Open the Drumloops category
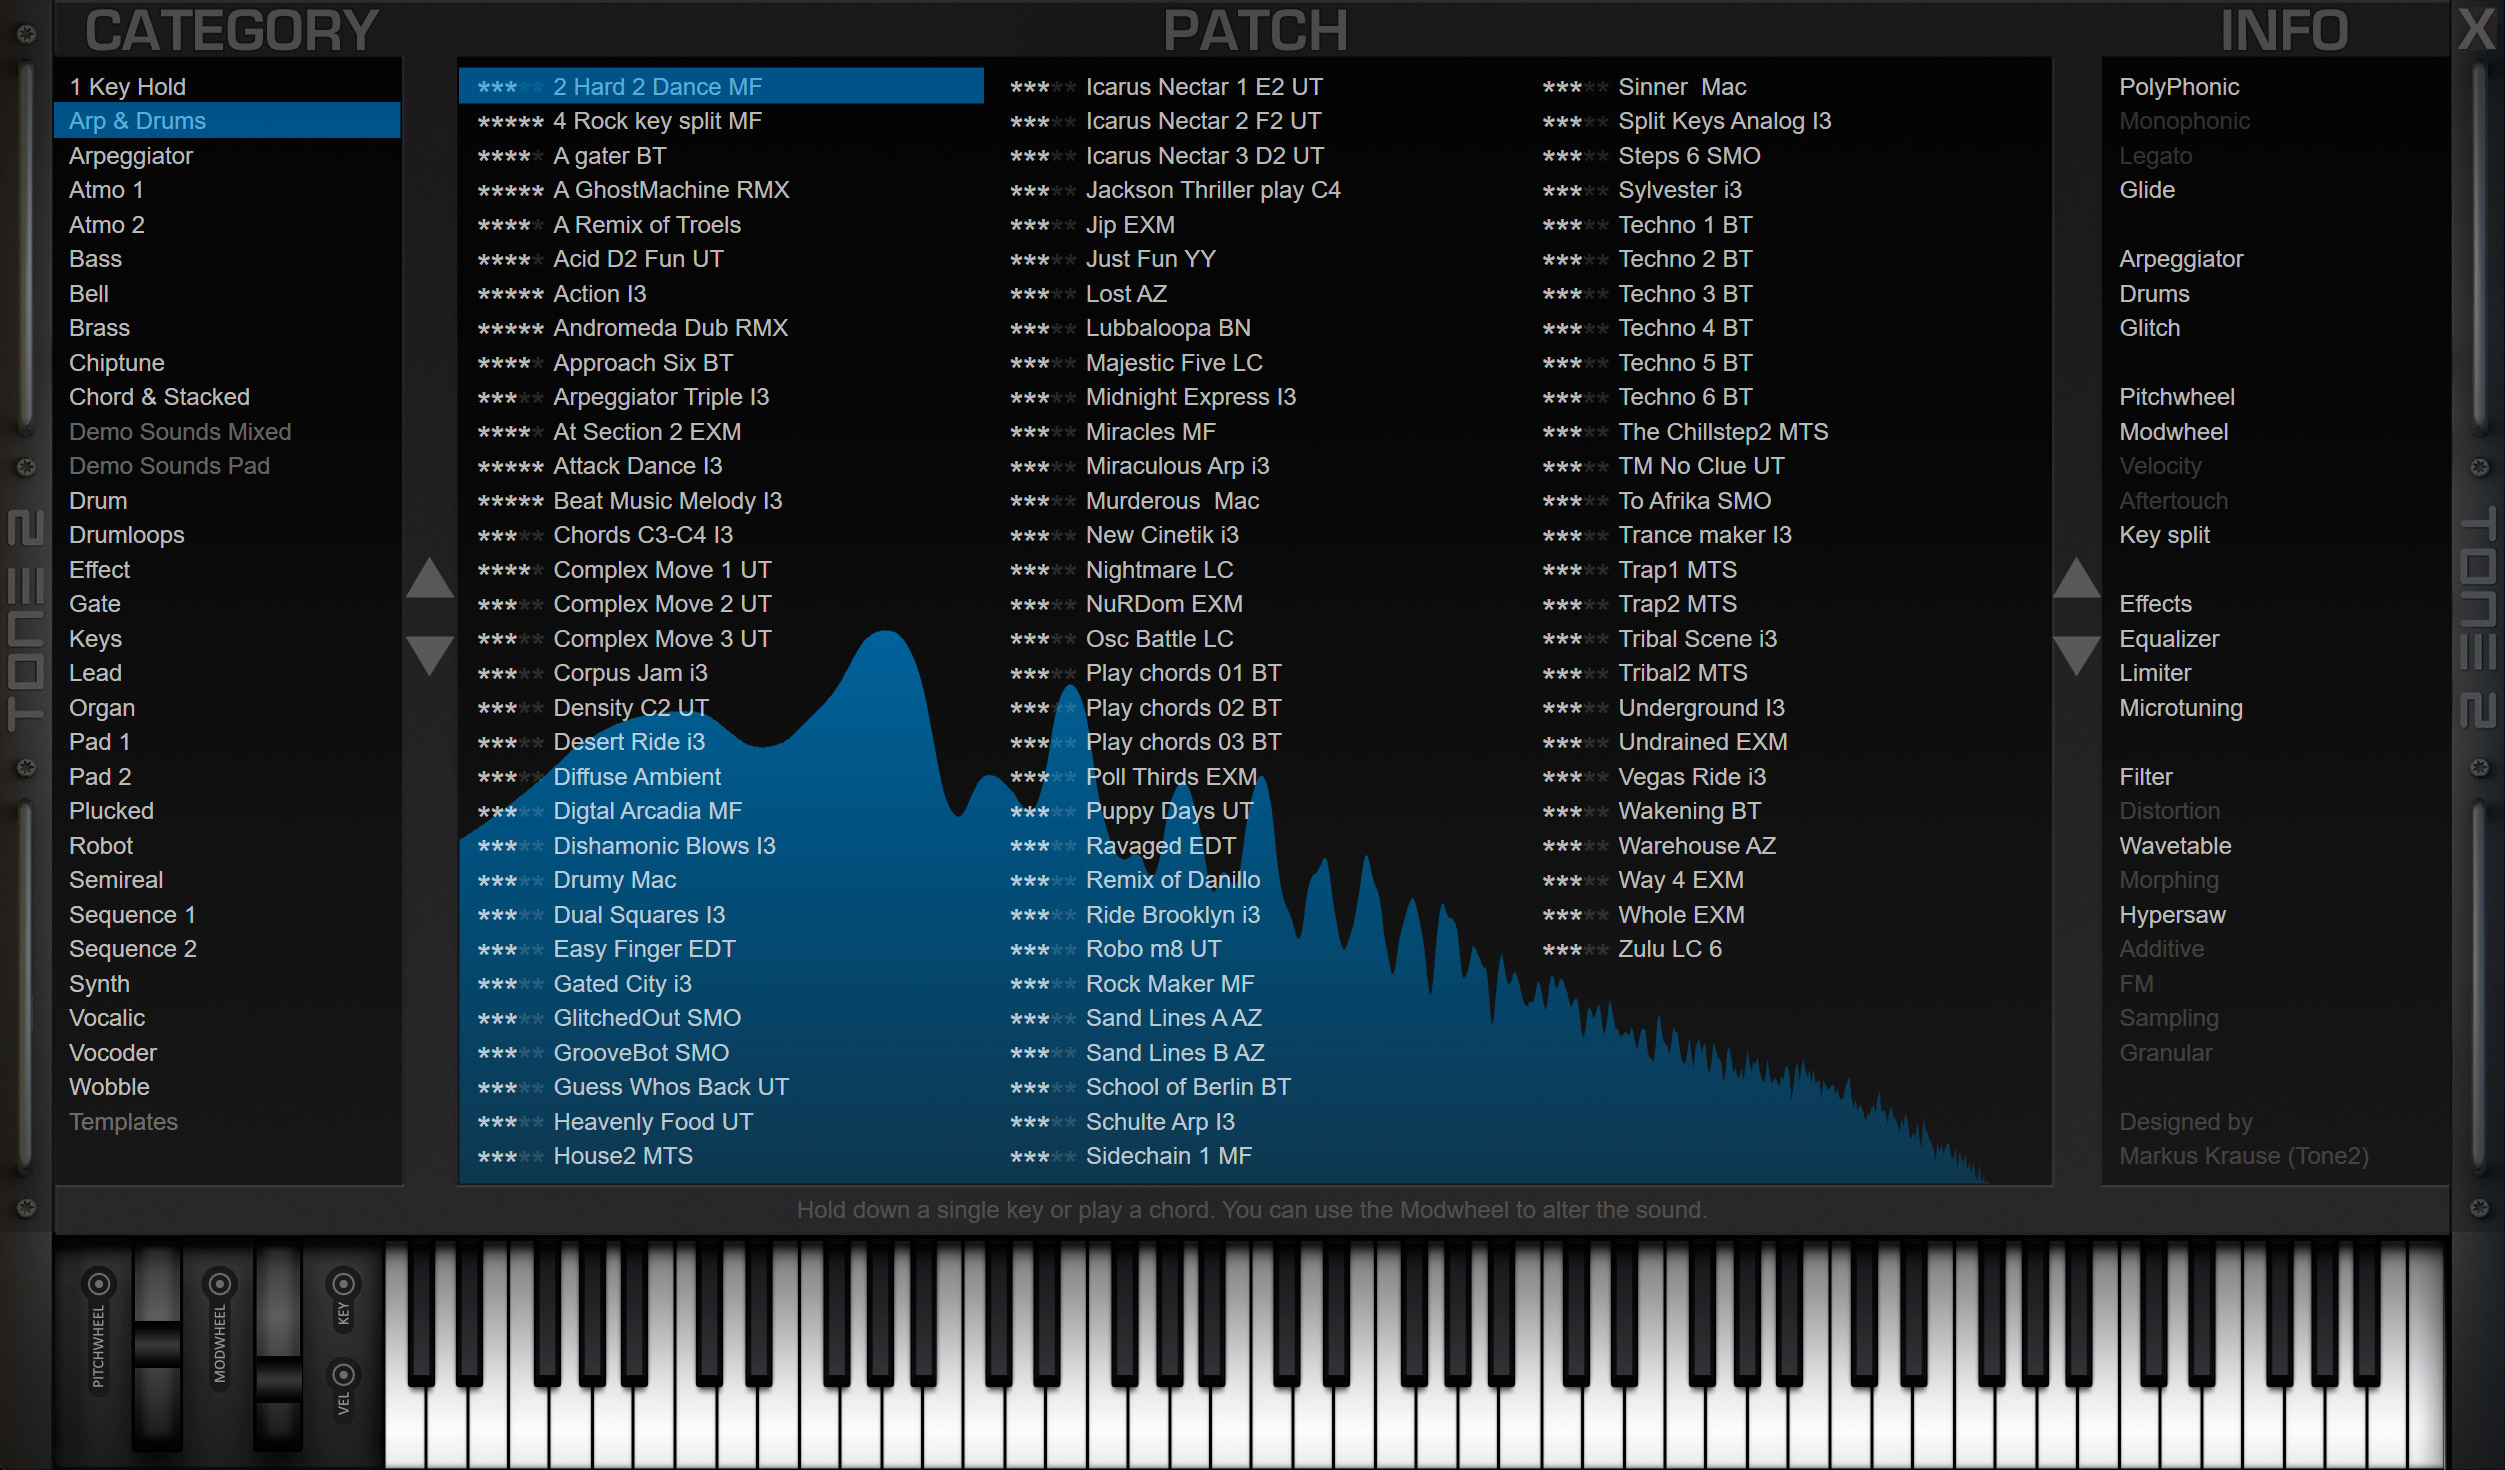This screenshot has width=2505, height=1470. pos(126,535)
